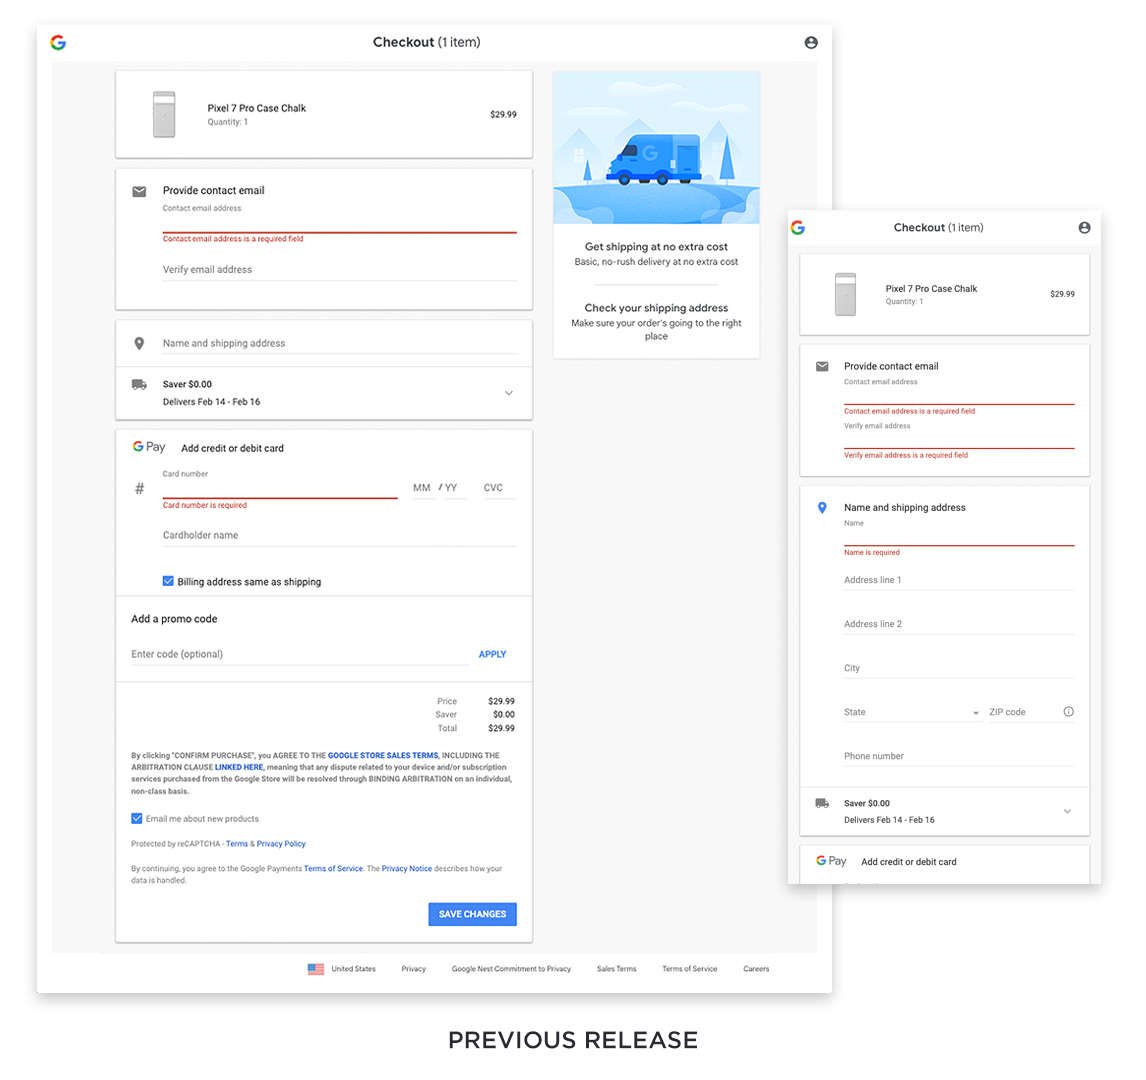Open Sales Terms in the footer
This screenshot has width=1146, height=1080.
coord(616,969)
